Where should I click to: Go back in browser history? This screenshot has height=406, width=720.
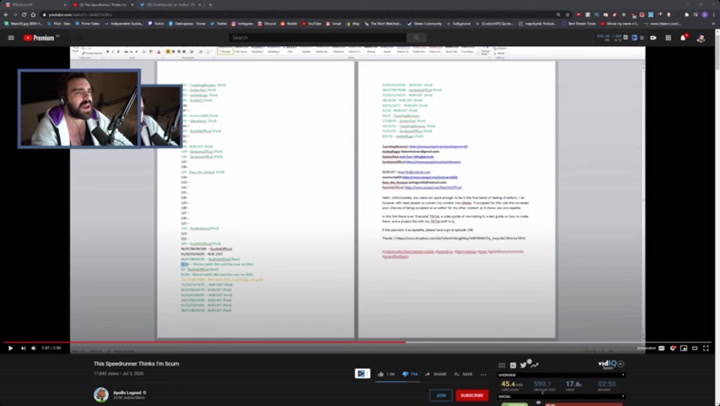coord(6,15)
